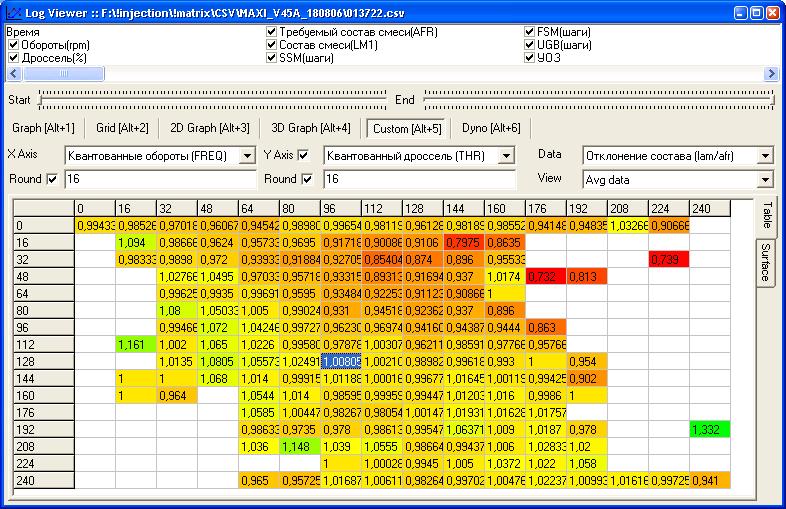Image resolution: width=786 pixels, height=509 pixels.
Task: Click the Grid [Alt+2] button
Action: pyautogui.click(x=122, y=128)
